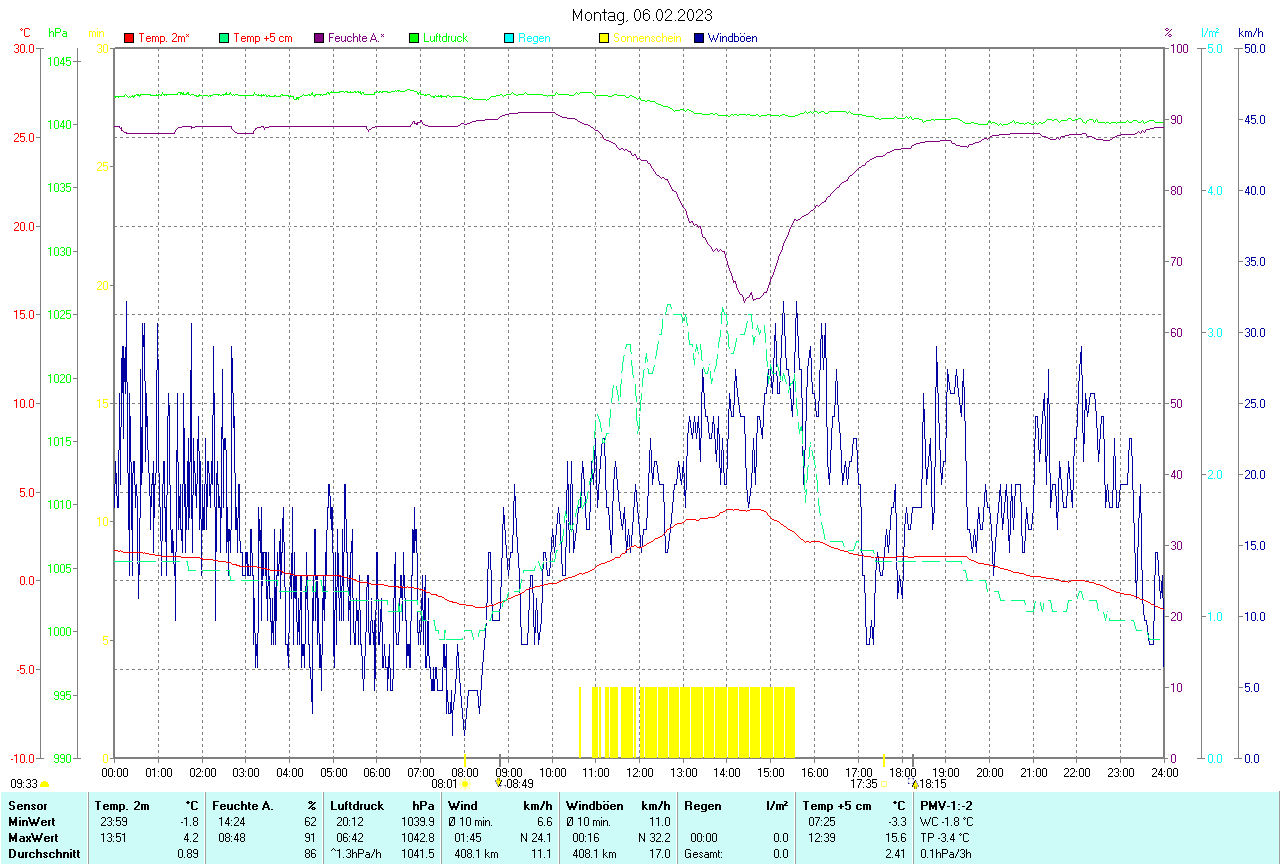Click the 12:00 time axis label
This screenshot has height=864, width=1280.
point(639,772)
